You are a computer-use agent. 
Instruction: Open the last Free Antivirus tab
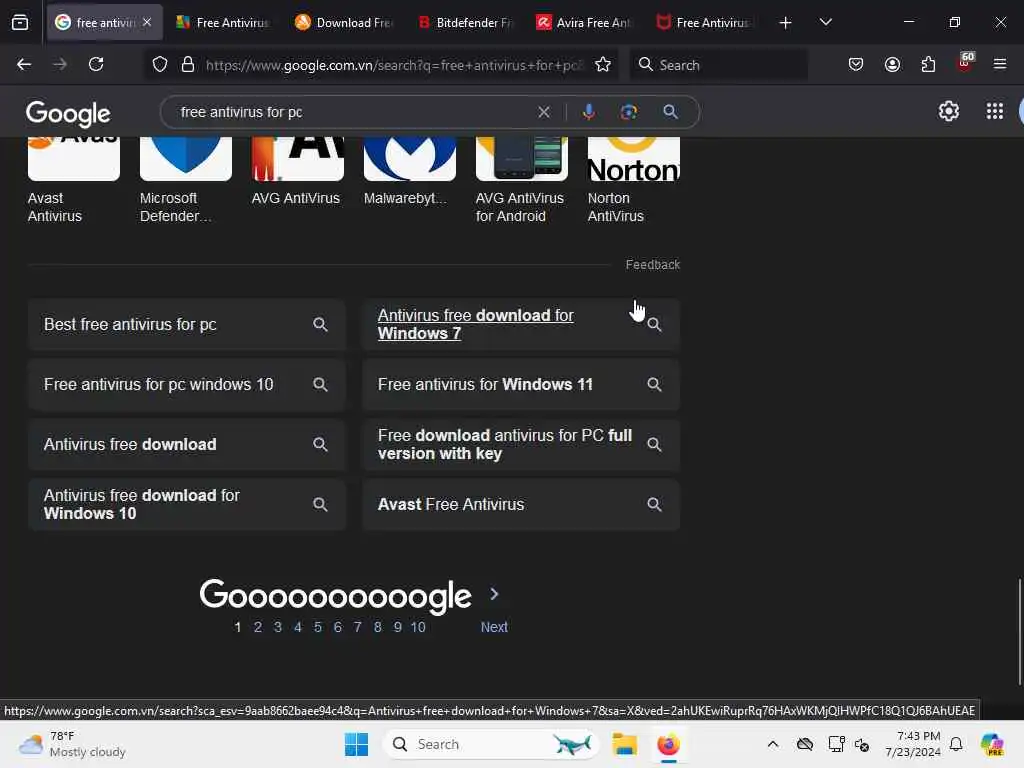(704, 22)
